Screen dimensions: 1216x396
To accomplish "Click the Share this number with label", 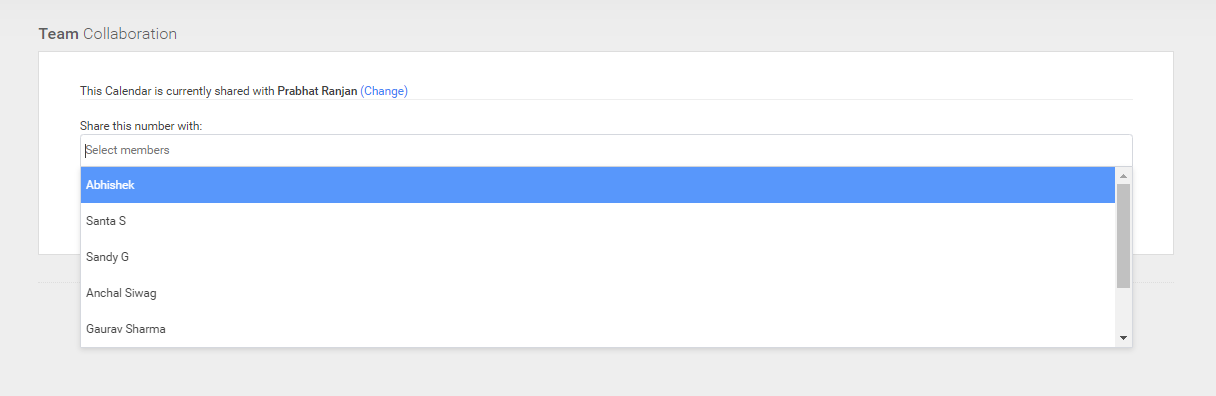I will click(141, 126).
